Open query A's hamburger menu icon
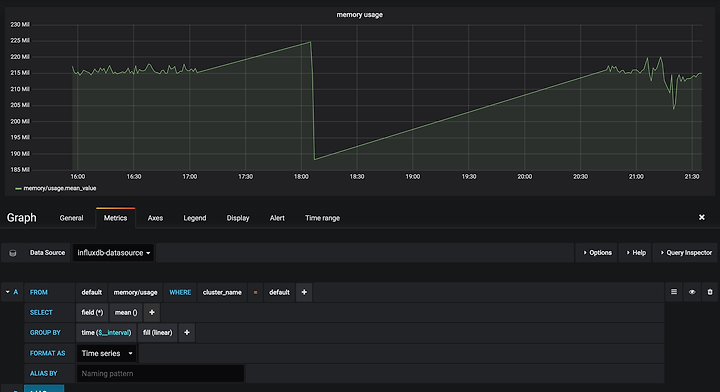Viewport: 720px width, 392px height. click(x=674, y=292)
